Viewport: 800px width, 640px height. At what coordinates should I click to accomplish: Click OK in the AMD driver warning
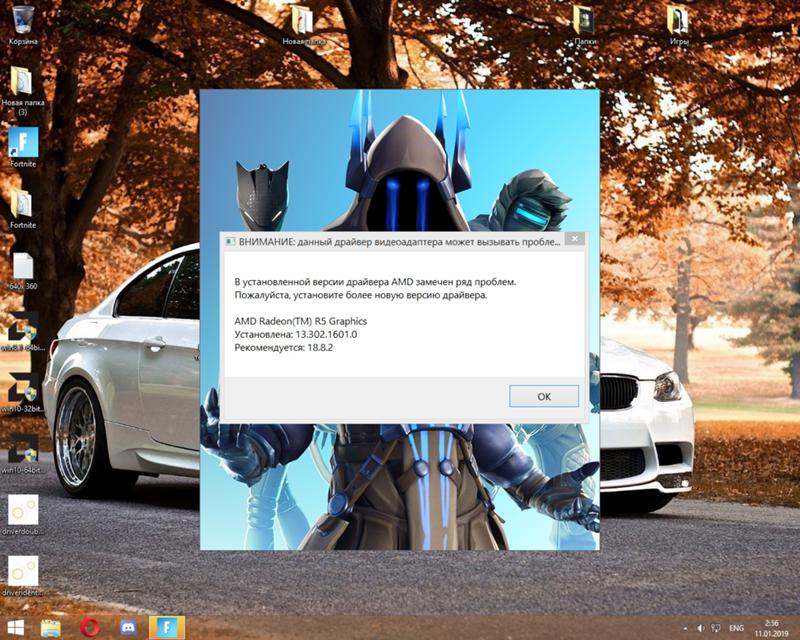(x=544, y=396)
